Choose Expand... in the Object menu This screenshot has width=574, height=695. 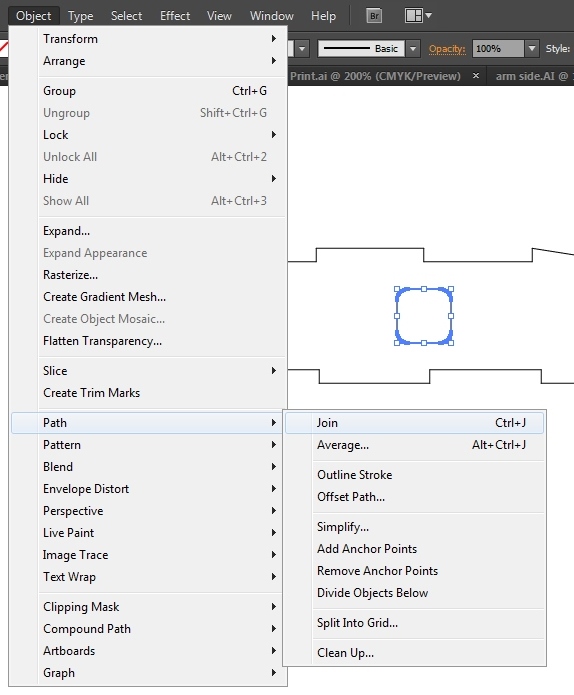click(x=148, y=231)
